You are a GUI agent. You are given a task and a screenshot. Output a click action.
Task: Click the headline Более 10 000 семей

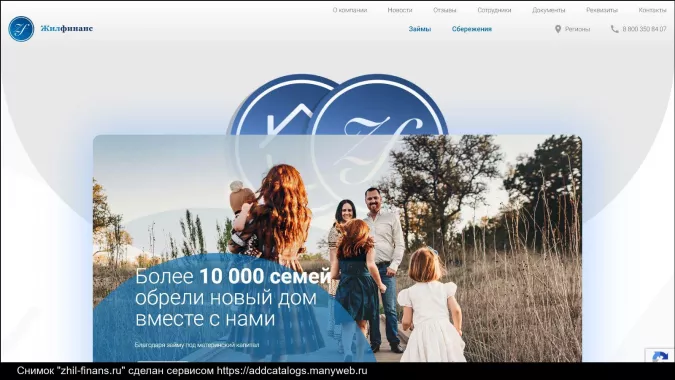(x=233, y=276)
